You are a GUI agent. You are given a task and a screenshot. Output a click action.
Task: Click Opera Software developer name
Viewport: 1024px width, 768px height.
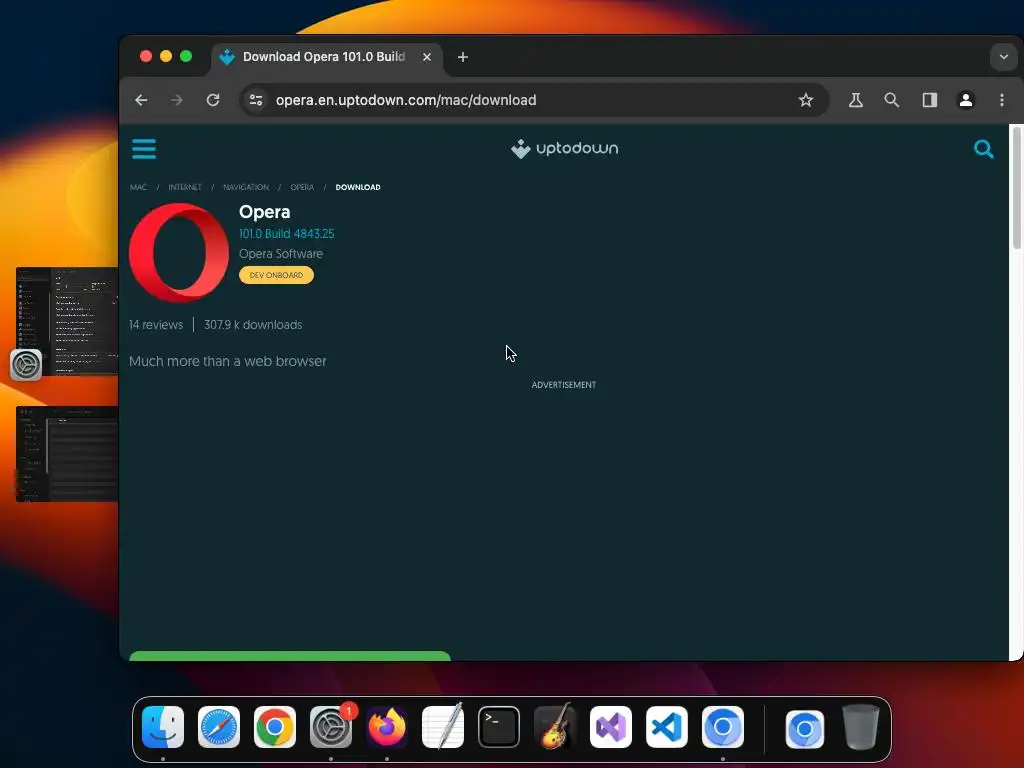281,254
